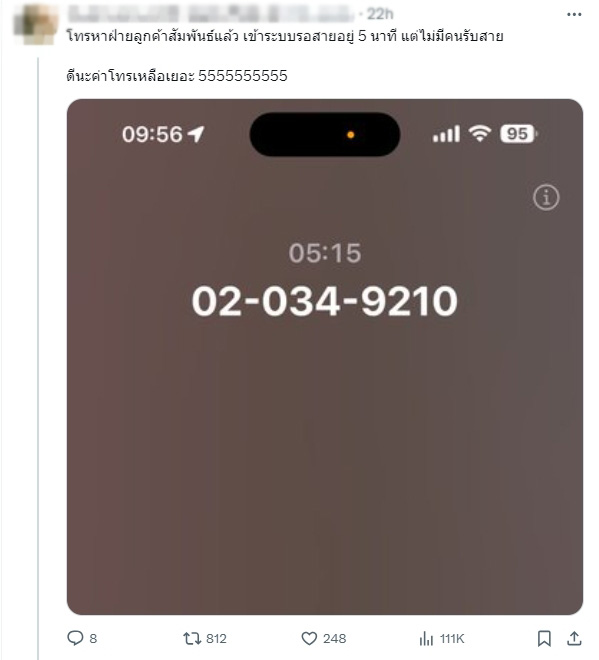Screen dimensions: 599x660
Task: Like the tweet with the heart icon
Action: click(309, 639)
